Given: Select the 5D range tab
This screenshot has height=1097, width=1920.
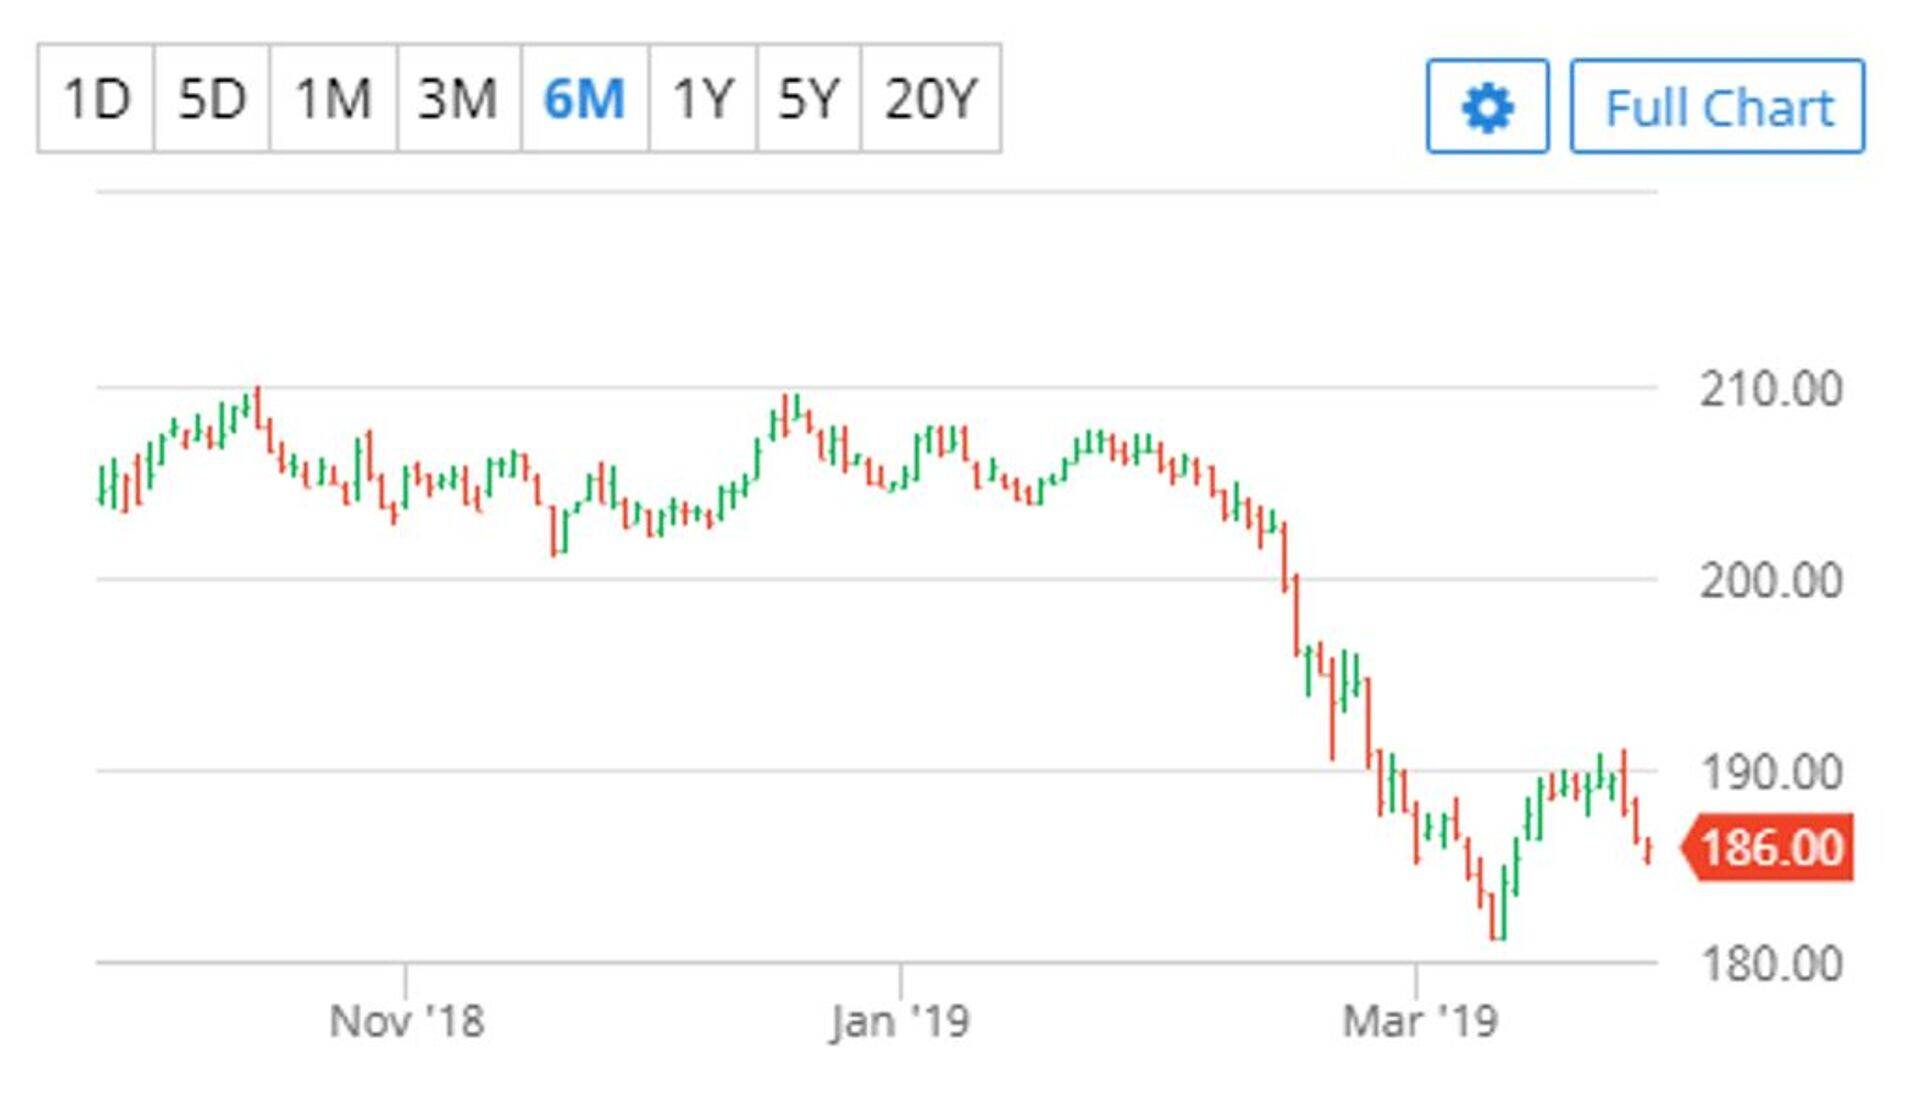Looking at the screenshot, I should tap(212, 99).
